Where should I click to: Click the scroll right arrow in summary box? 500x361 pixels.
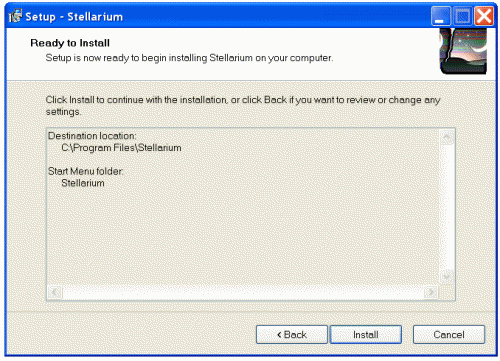click(x=431, y=292)
